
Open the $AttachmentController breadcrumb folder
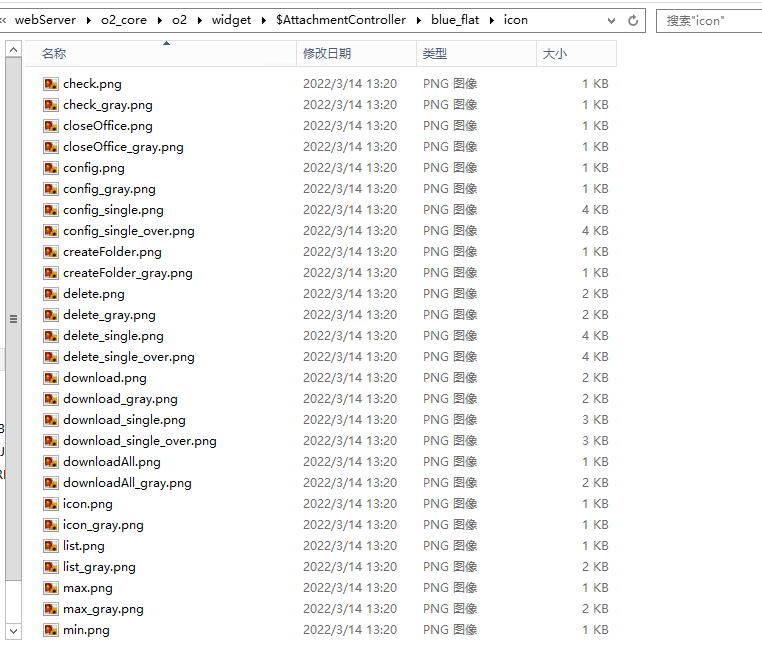tap(341, 20)
